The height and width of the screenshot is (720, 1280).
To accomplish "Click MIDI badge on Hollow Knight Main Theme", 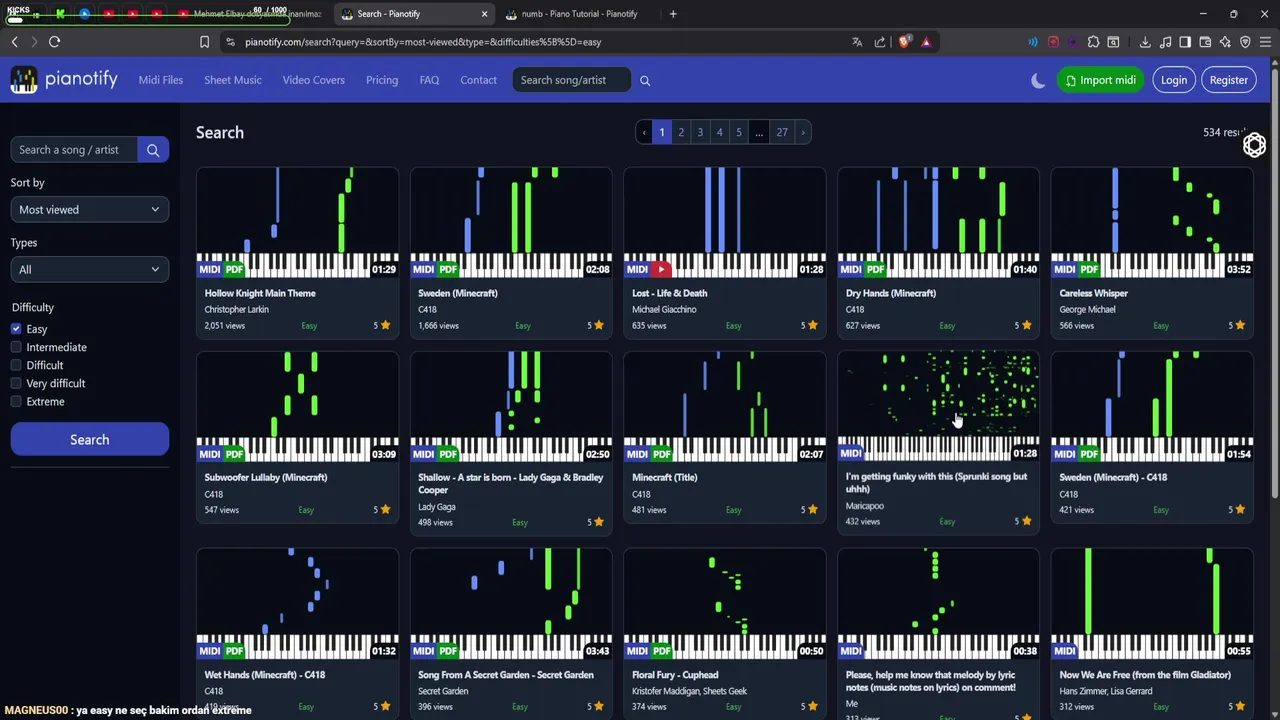I will coord(209,269).
